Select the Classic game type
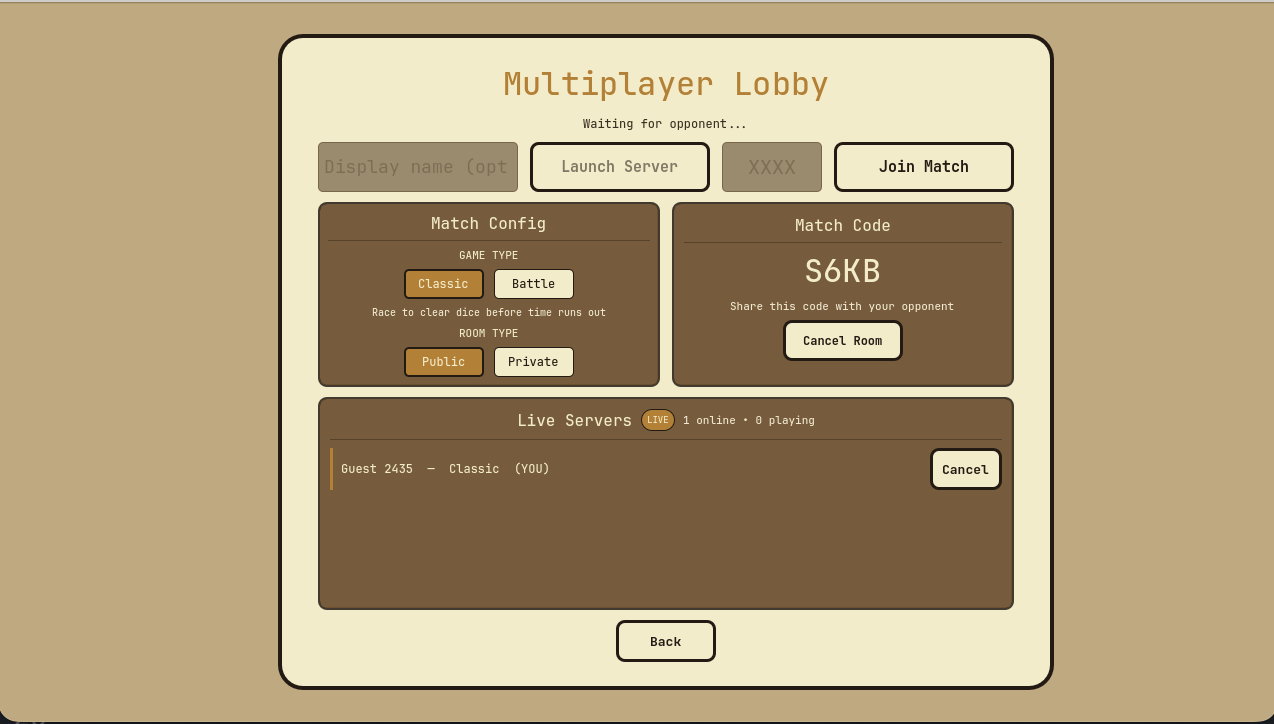Viewport: 1274px width, 724px height. click(x=443, y=283)
